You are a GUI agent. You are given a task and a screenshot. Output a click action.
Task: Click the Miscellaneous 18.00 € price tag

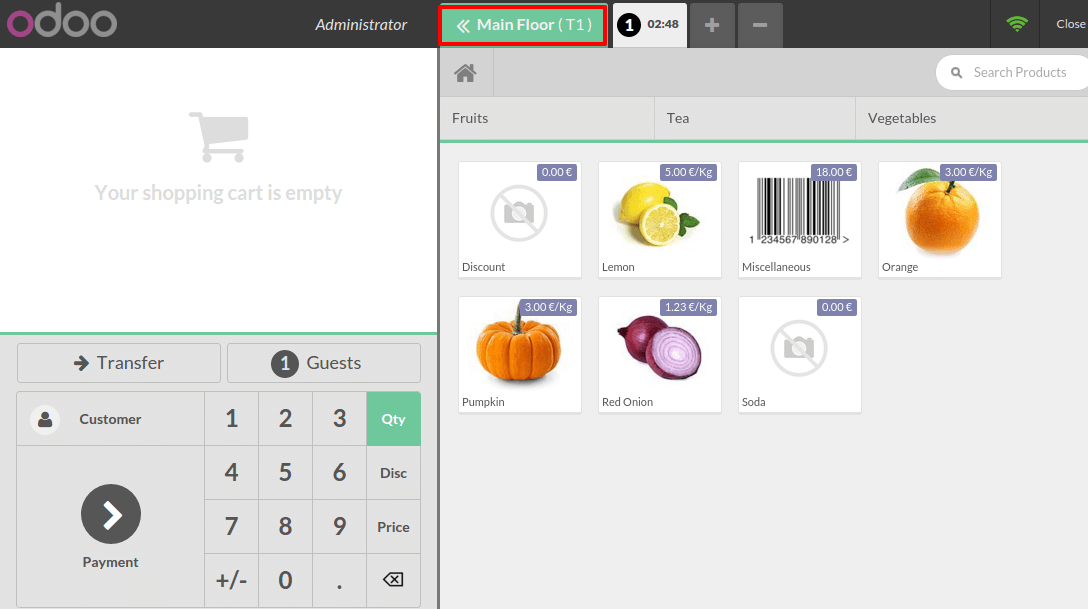[834, 172]
